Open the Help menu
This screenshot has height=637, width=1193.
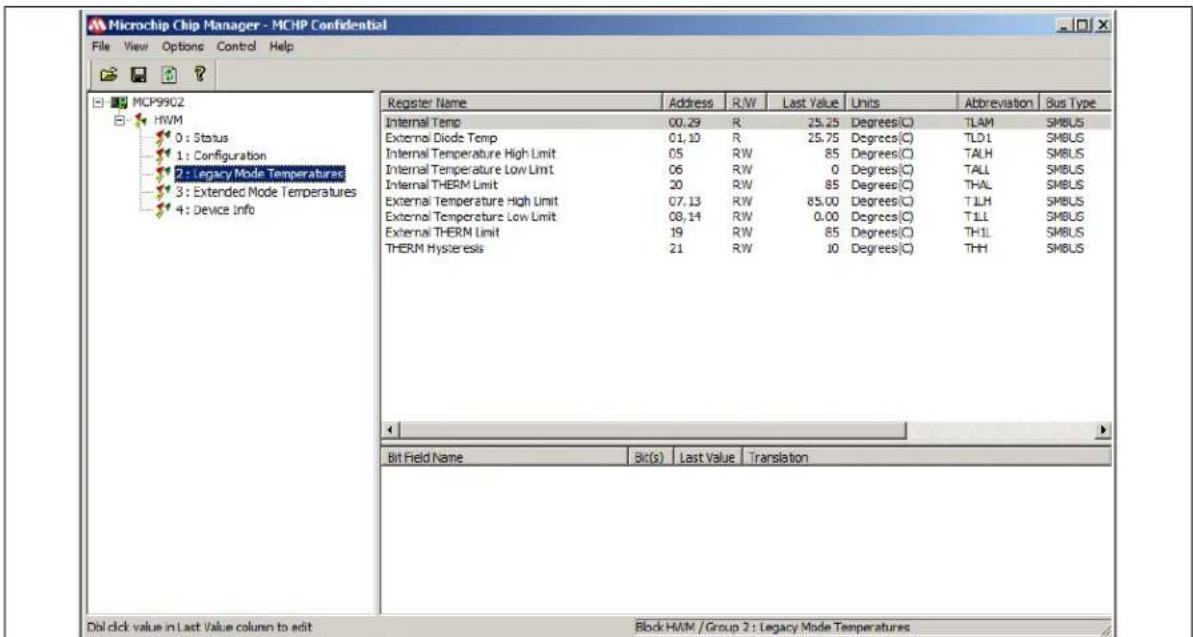click(281, 46)
